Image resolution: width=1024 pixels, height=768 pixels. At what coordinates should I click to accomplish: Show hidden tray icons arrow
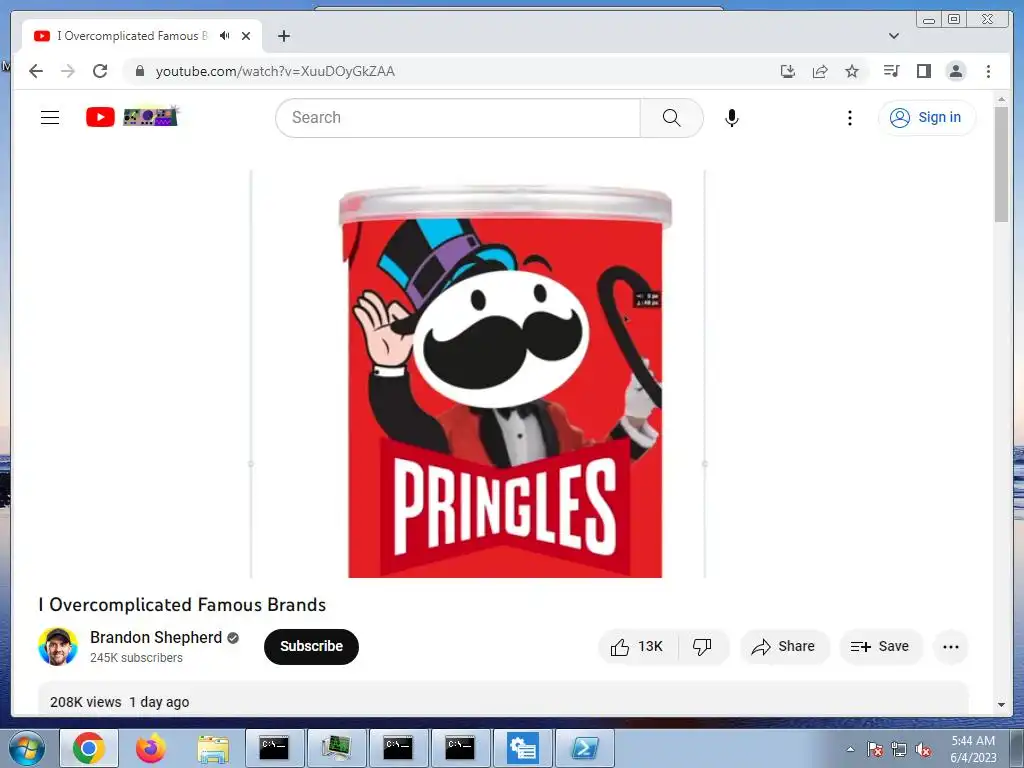click(850, 750)
